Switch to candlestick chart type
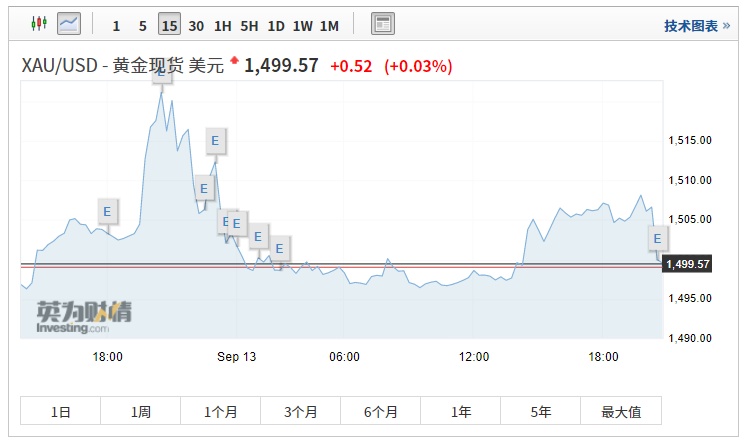This screenshot has height=445, width=748. point(39,24)
